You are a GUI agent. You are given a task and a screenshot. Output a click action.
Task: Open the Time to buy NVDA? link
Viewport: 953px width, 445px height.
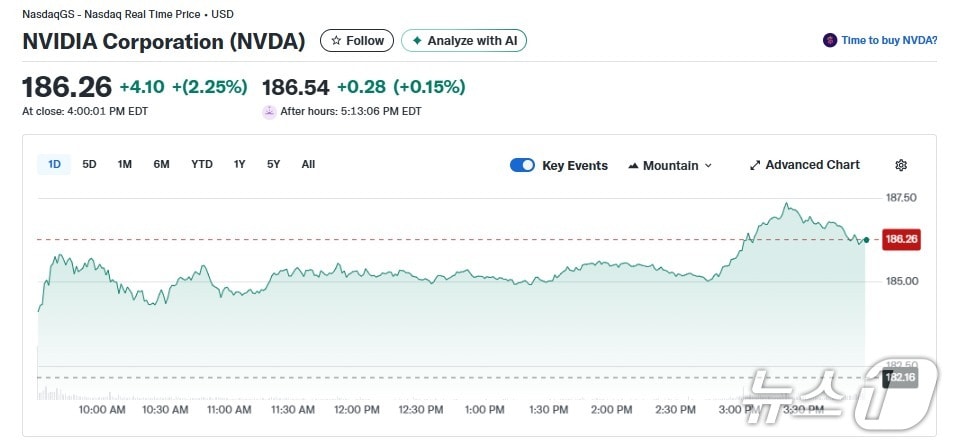(x=889, y=41)
